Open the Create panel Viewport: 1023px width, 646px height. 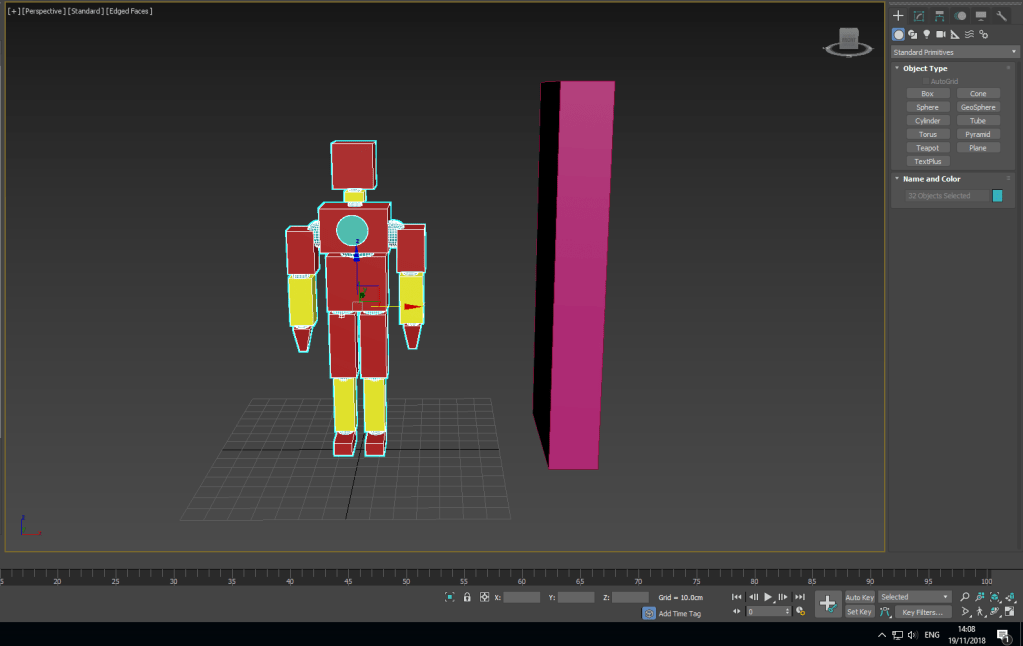[898, 15]
